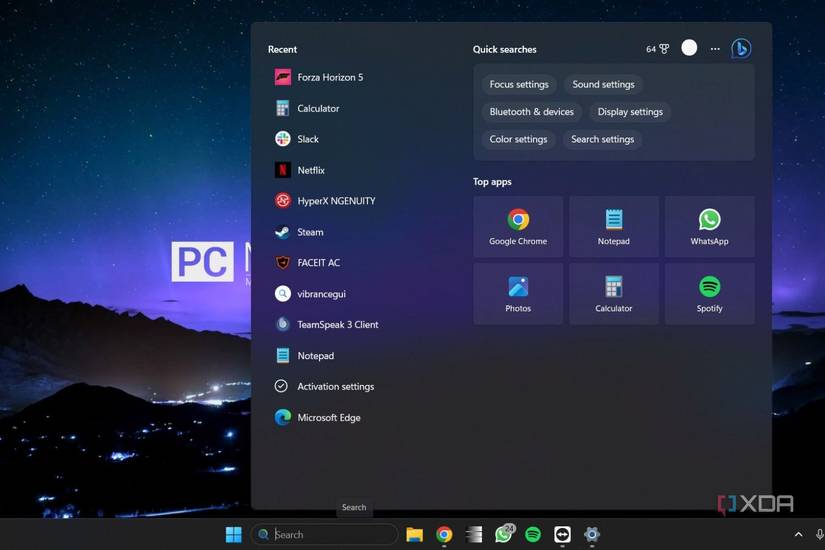Open the WhatsApp top app tile
825x550 pixels.
click(x=709, y=227)
